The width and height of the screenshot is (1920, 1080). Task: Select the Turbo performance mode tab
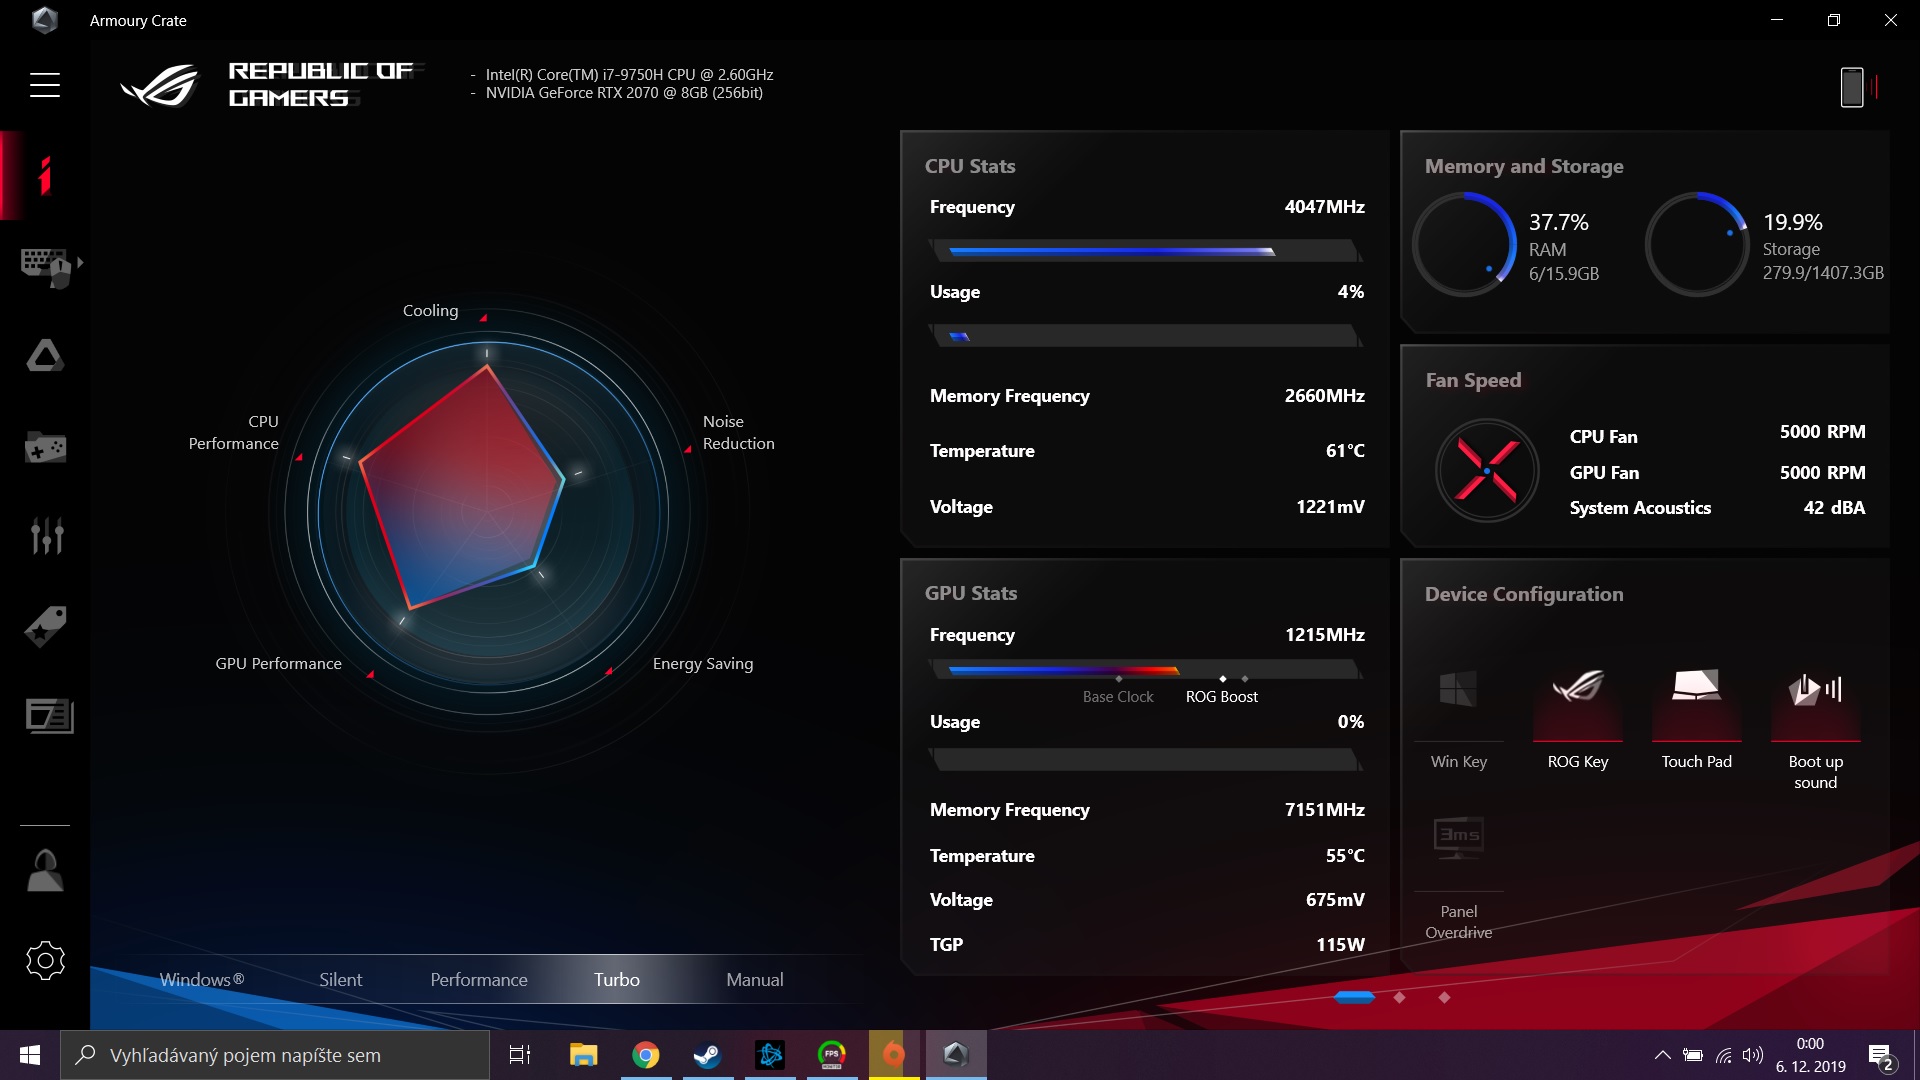pyautogui.click(x=616, y=978)
